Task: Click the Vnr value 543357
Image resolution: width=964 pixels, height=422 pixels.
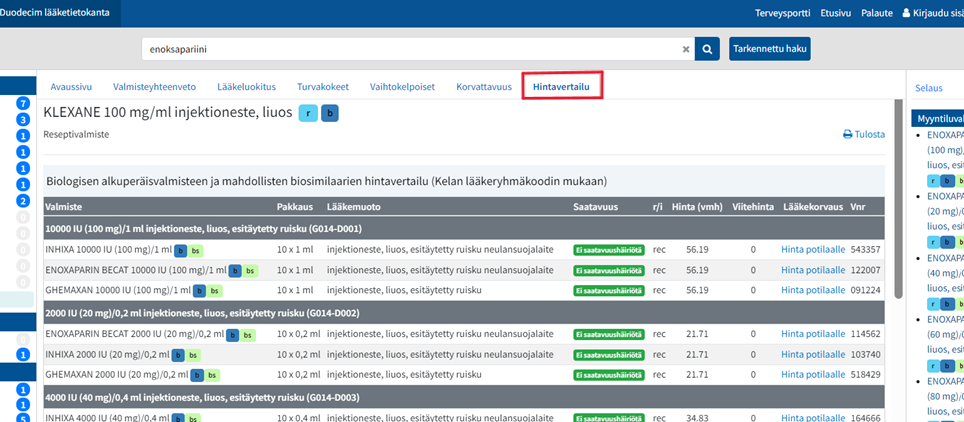Action: coord(866,250)
